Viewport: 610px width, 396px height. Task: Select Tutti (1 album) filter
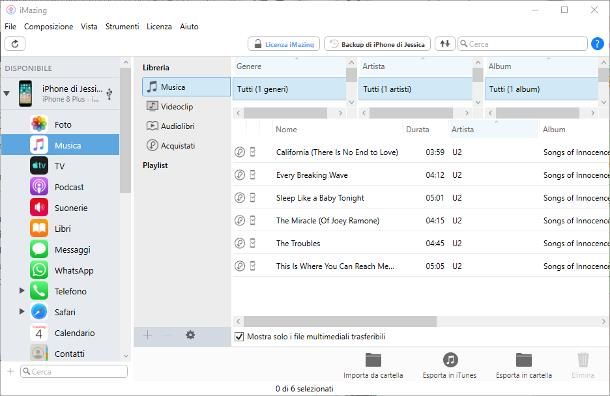(x=541, y=89)
